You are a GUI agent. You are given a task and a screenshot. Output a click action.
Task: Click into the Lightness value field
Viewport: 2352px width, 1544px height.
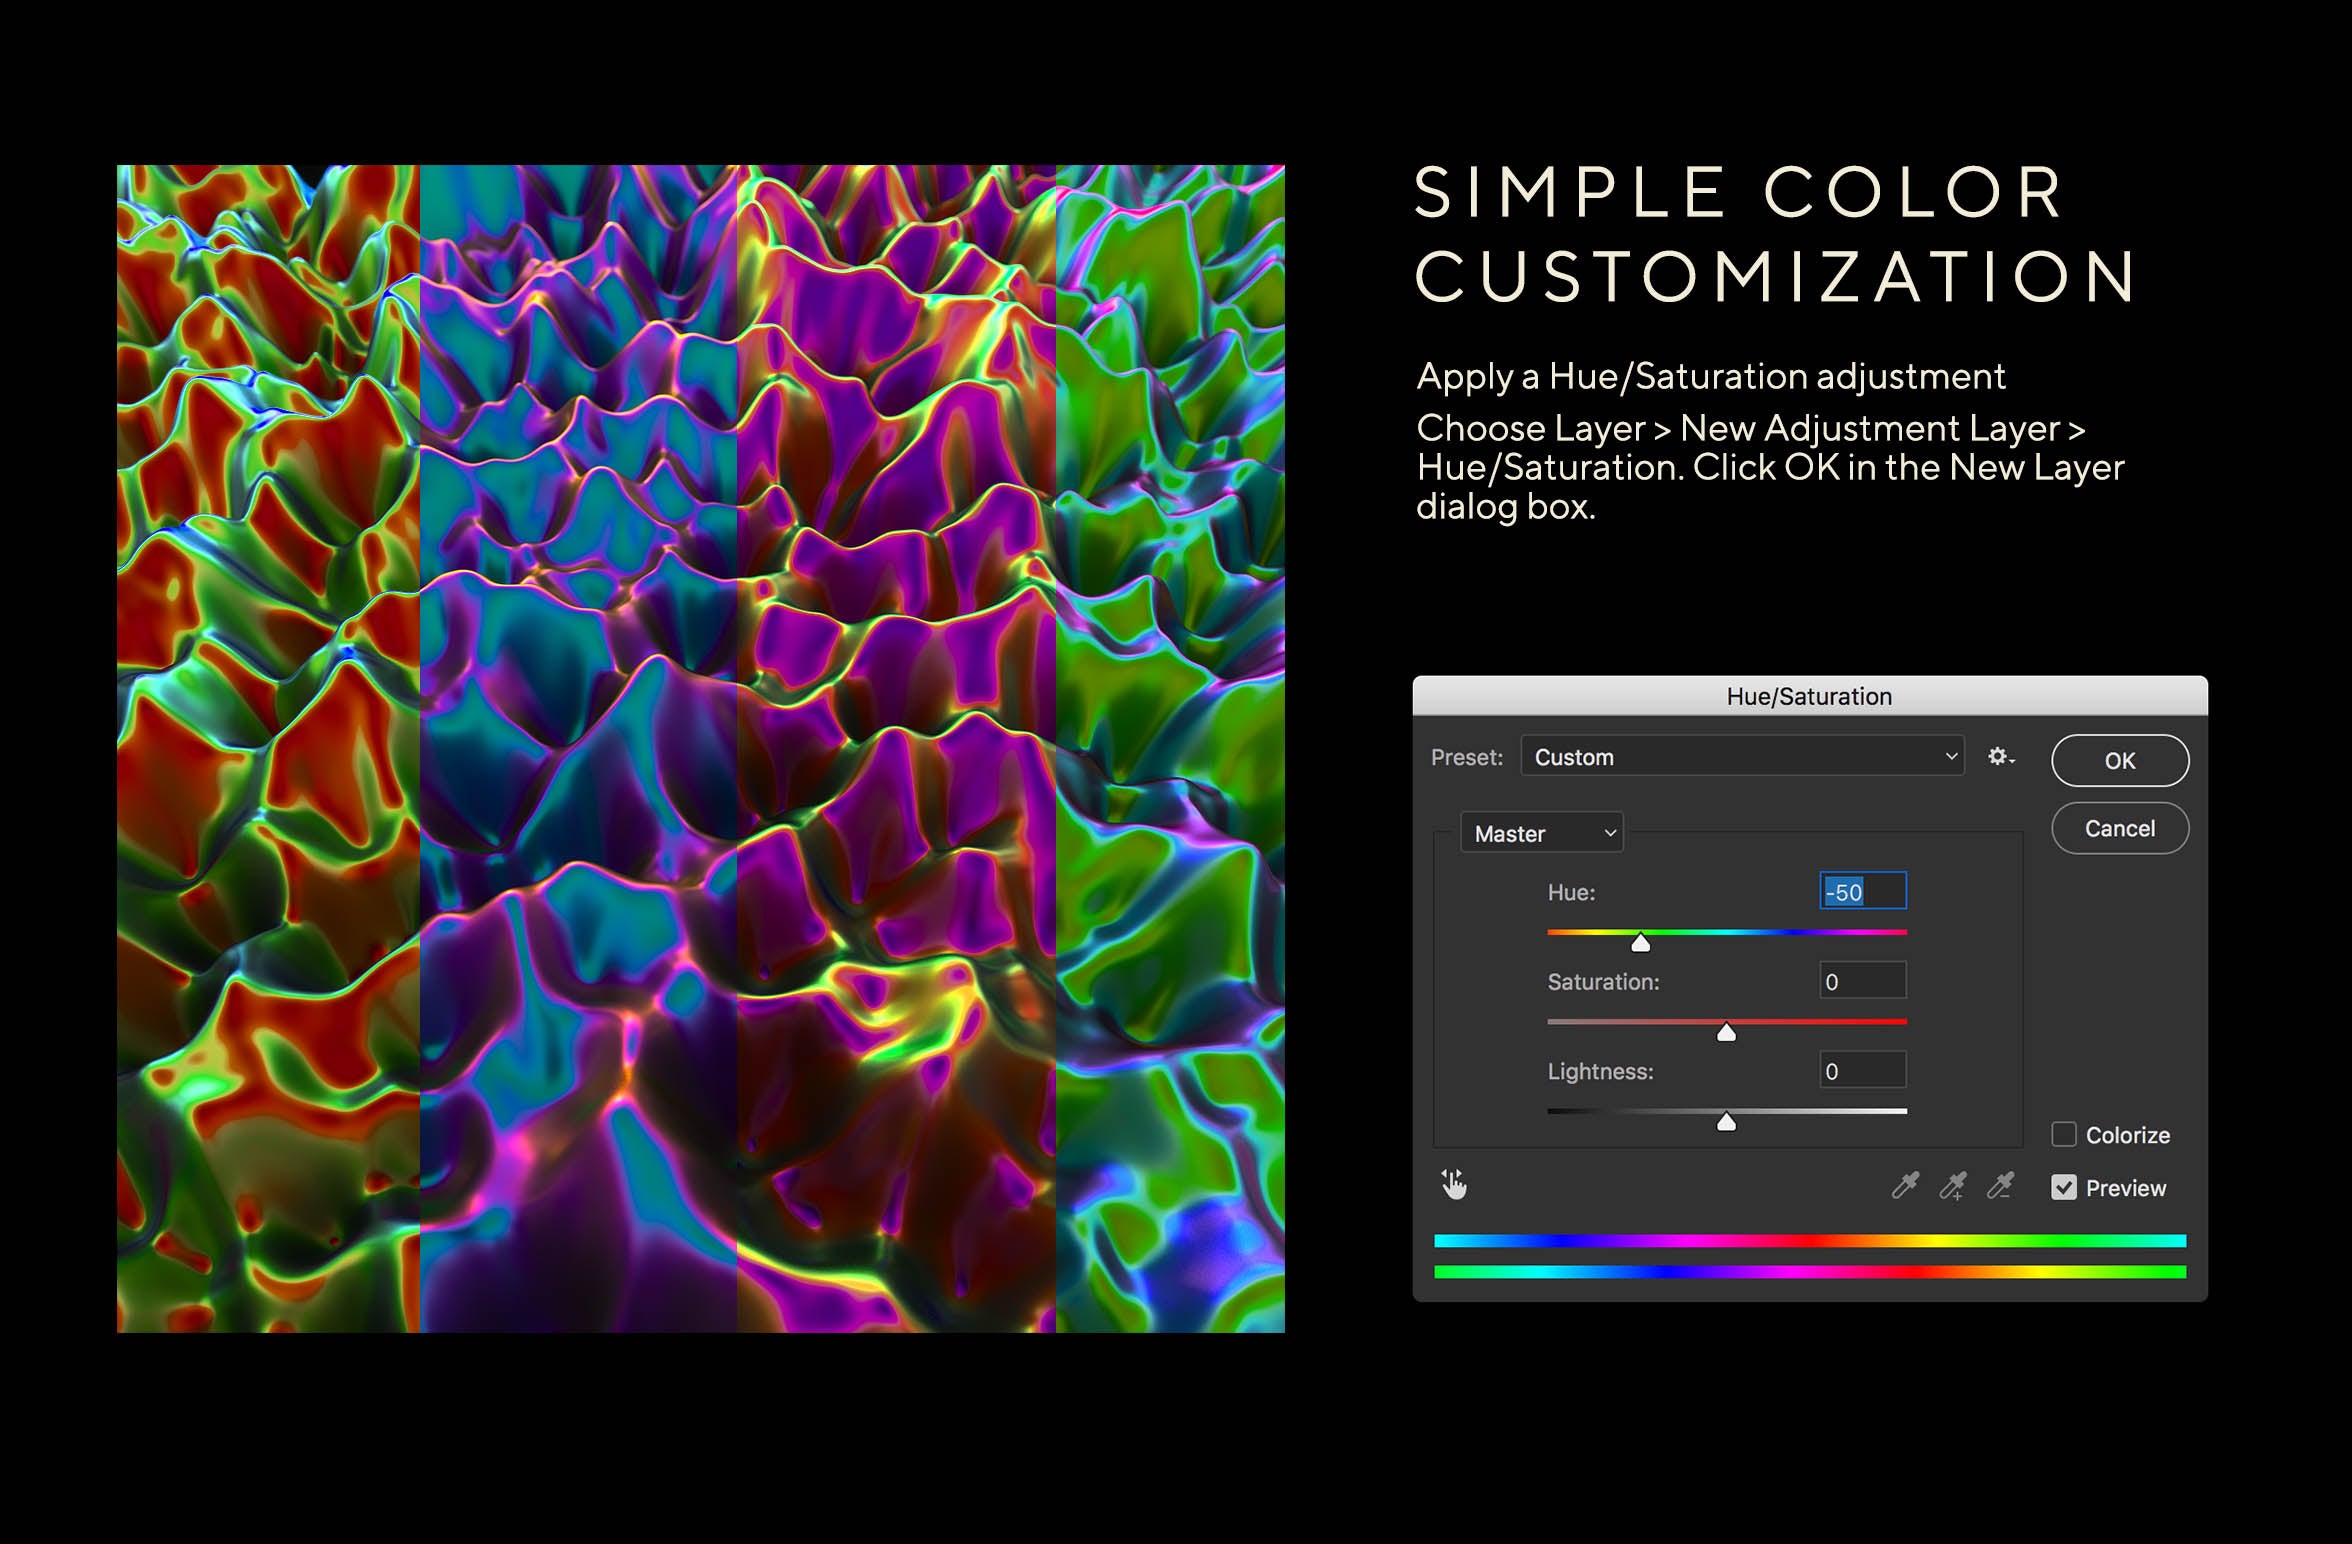click(x=1862, y=1071)
